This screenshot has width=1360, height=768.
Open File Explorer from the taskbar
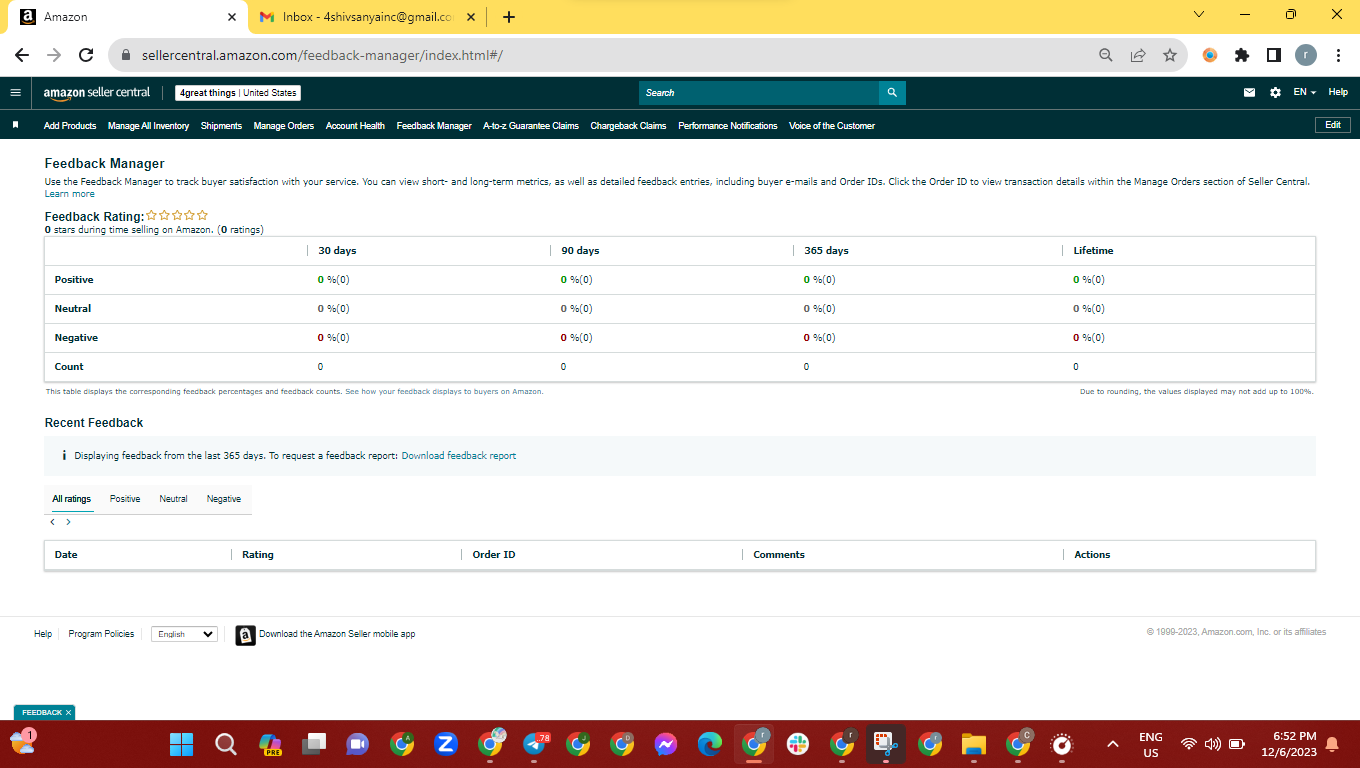(974, 744)
